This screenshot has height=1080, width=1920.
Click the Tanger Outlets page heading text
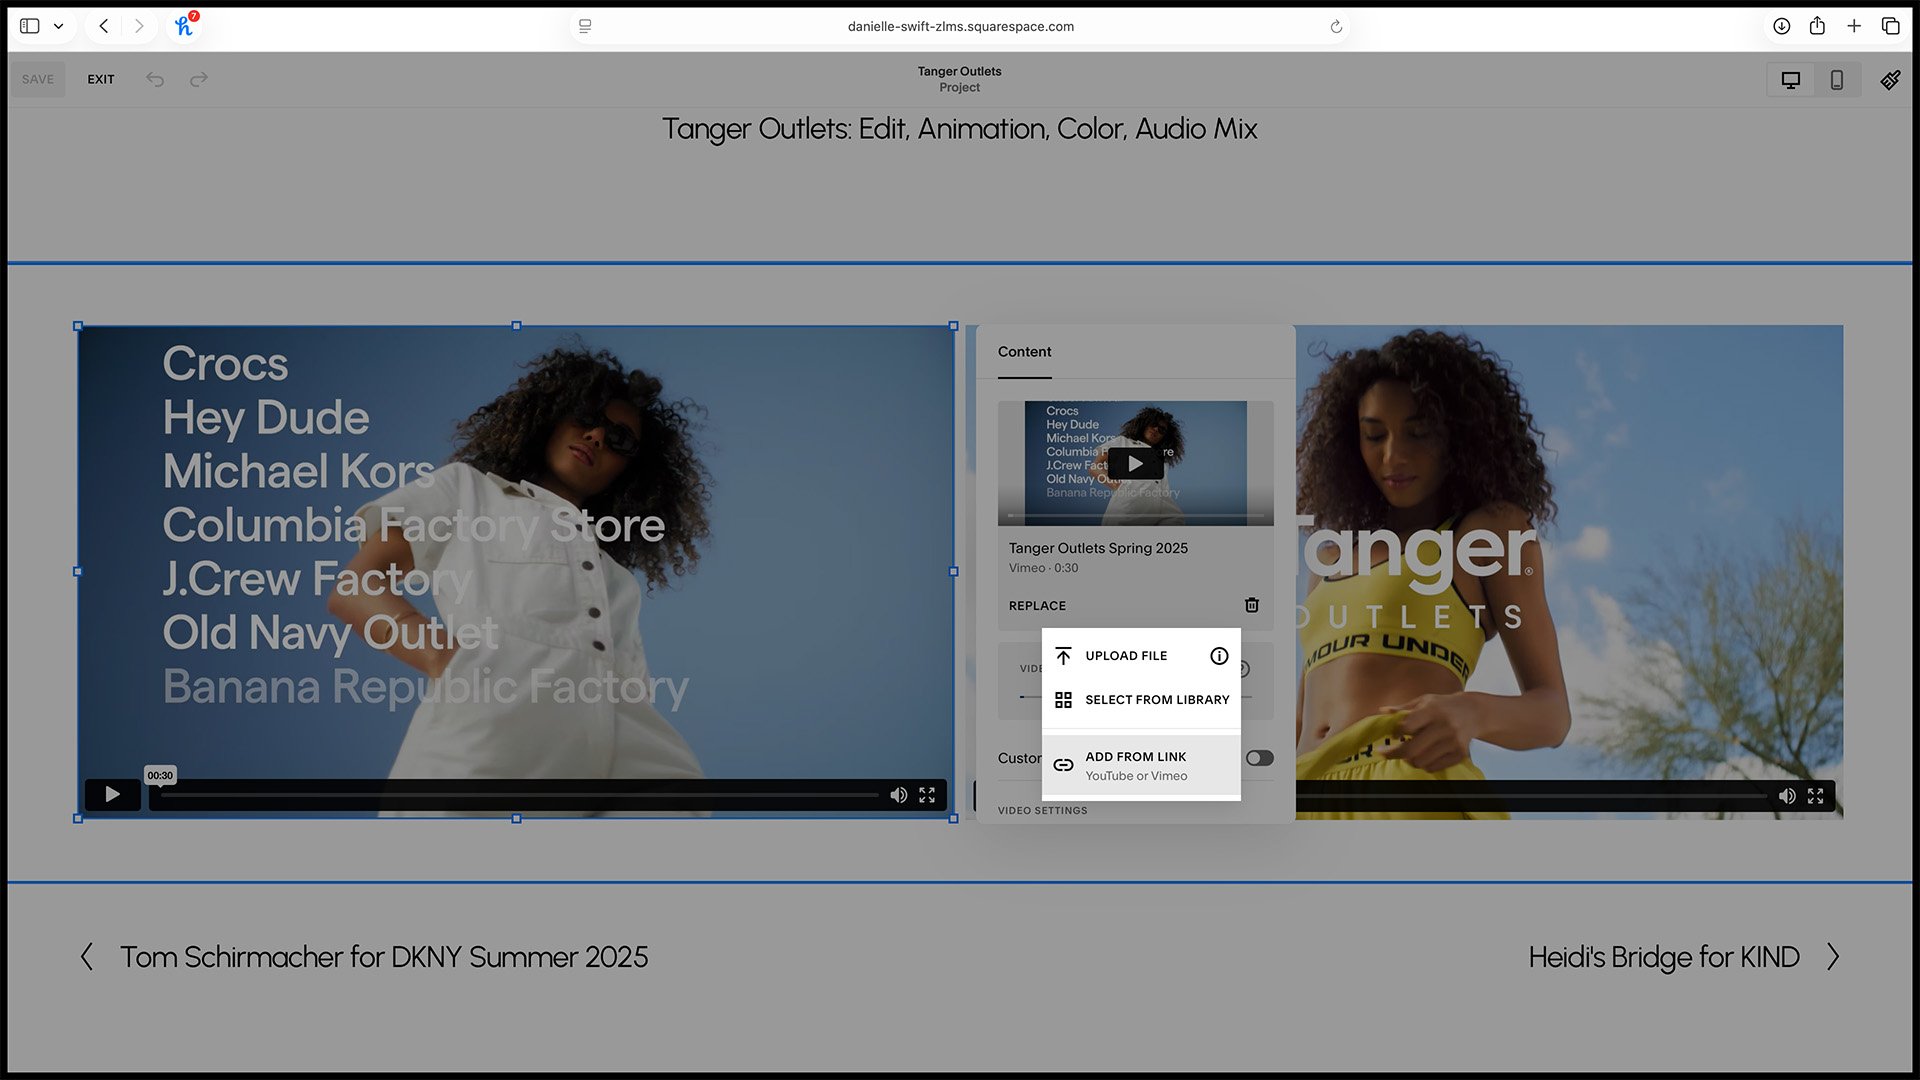pyautogui.click(x=960, y=129)
